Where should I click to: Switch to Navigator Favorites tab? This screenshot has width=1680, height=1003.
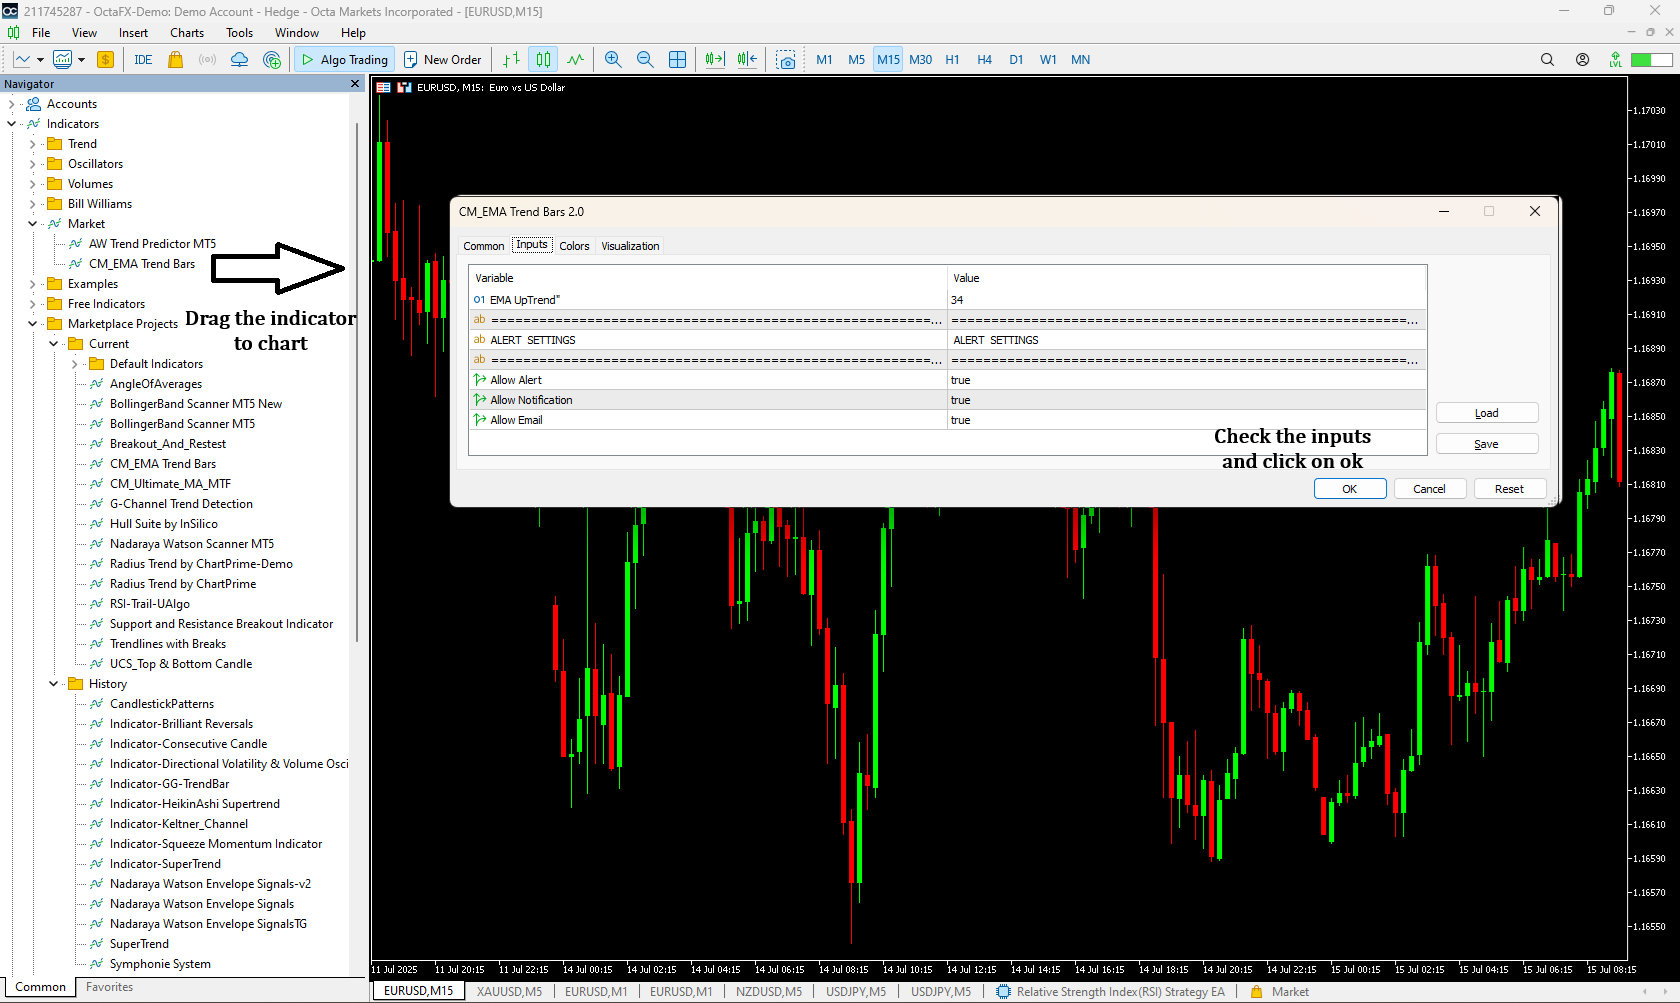click(109, 987)
